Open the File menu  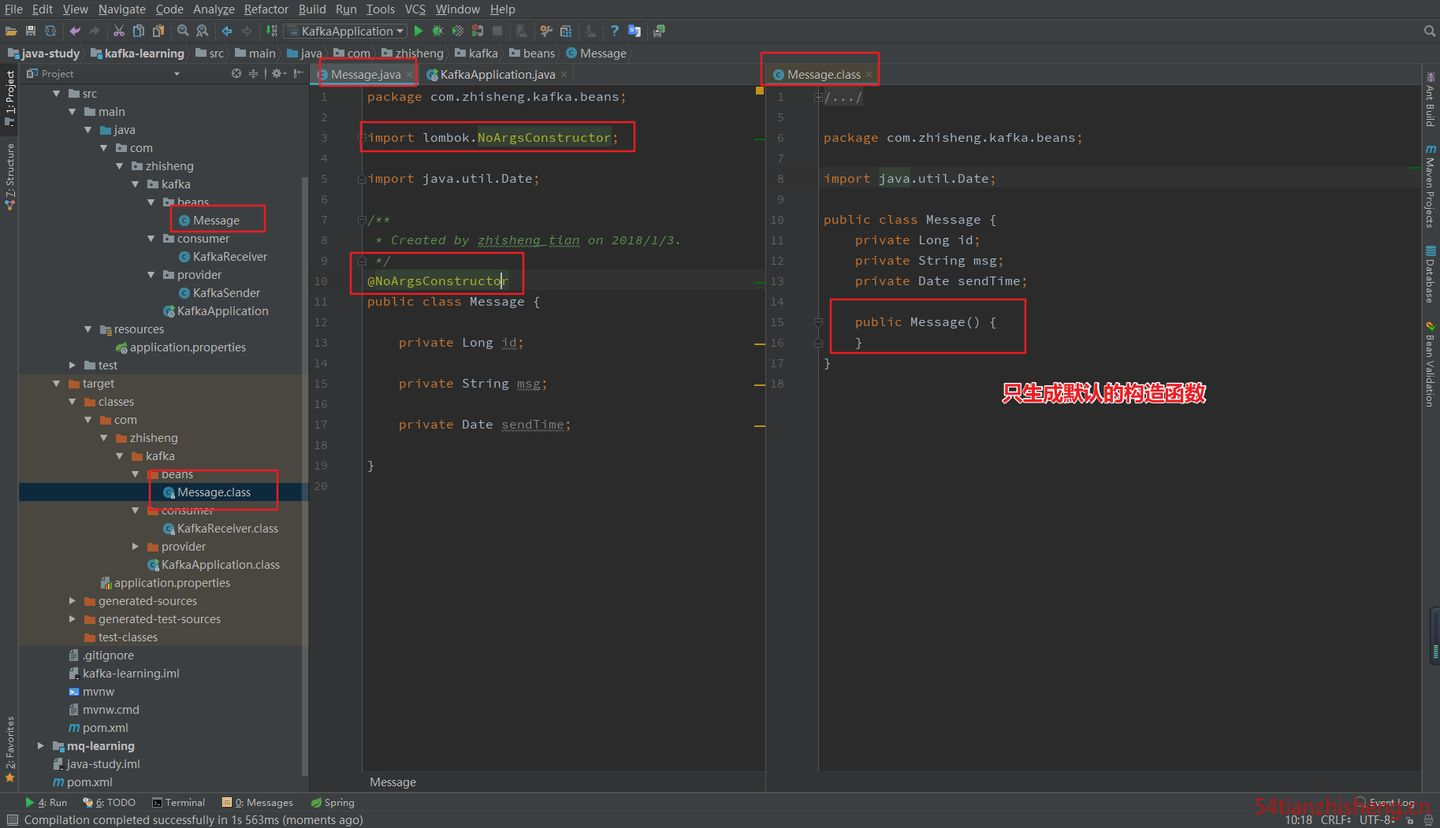pos(13,9)
